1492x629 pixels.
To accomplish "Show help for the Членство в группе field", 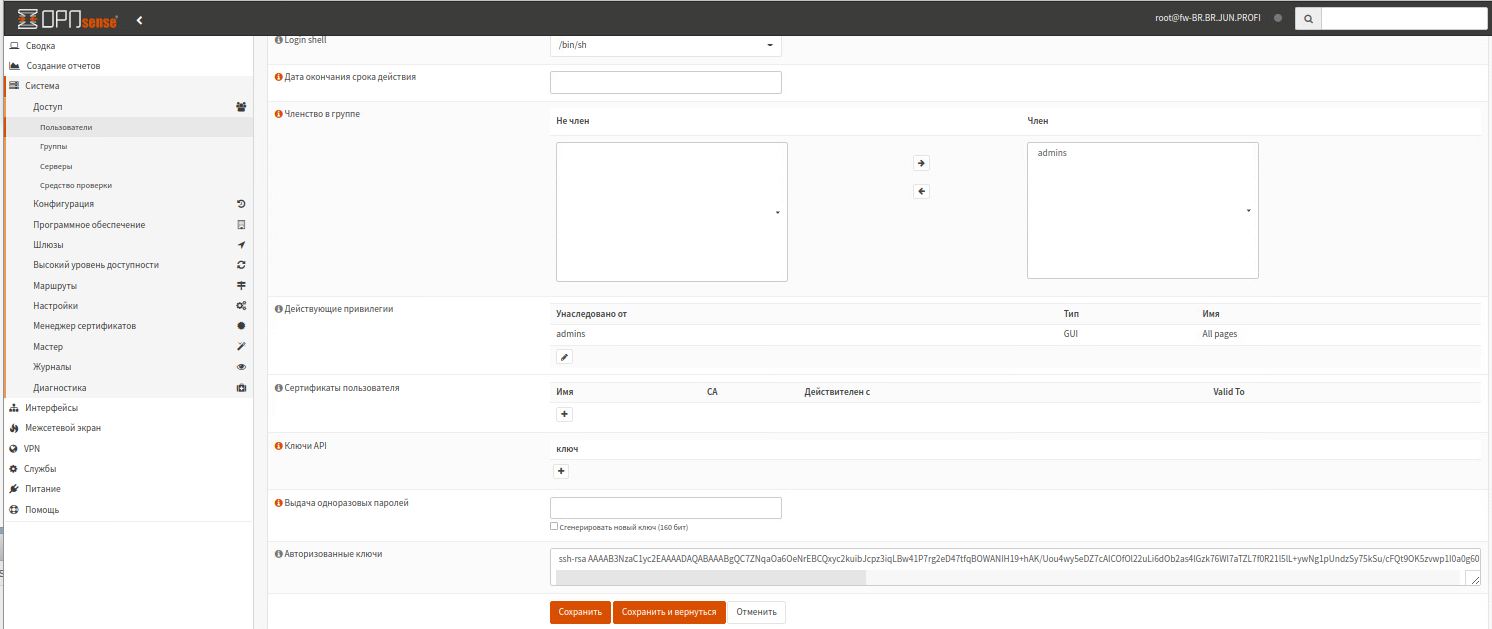I will tap(278, 114).
